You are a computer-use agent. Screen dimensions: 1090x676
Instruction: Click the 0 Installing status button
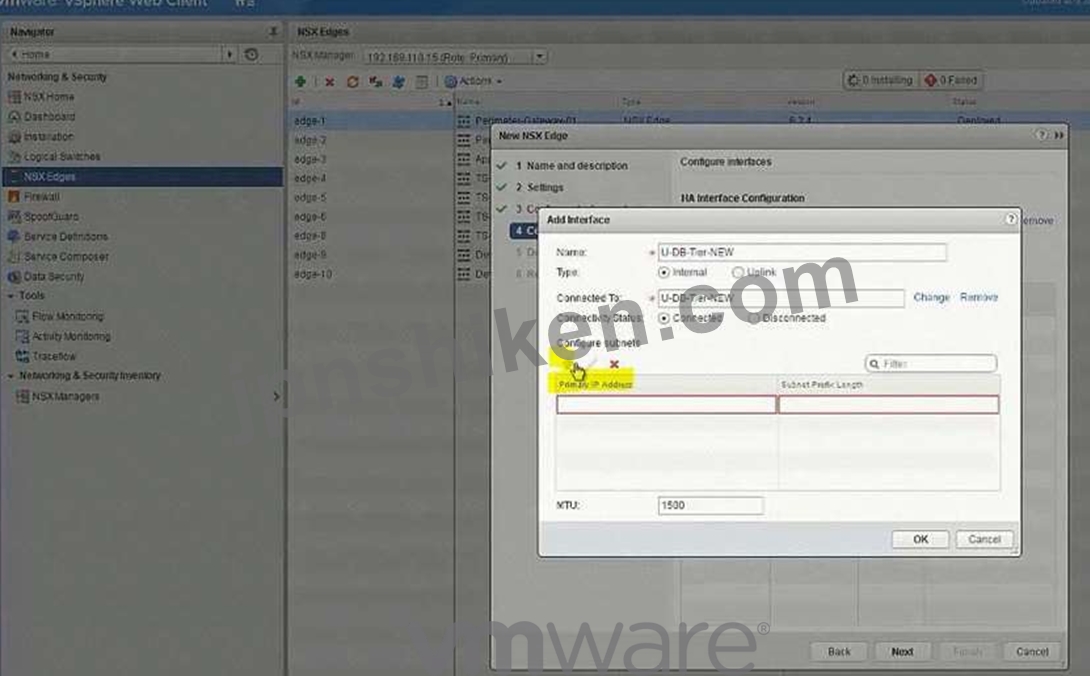point(880,81)
